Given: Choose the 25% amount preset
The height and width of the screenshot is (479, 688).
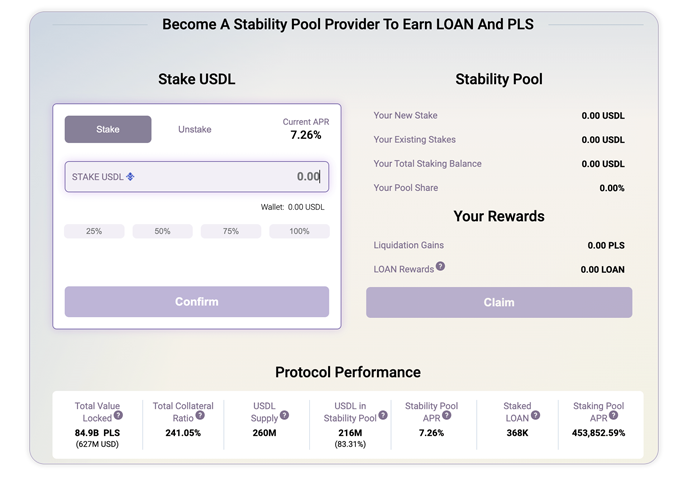Looking at the screenshot, I should (x=94, y=231).
